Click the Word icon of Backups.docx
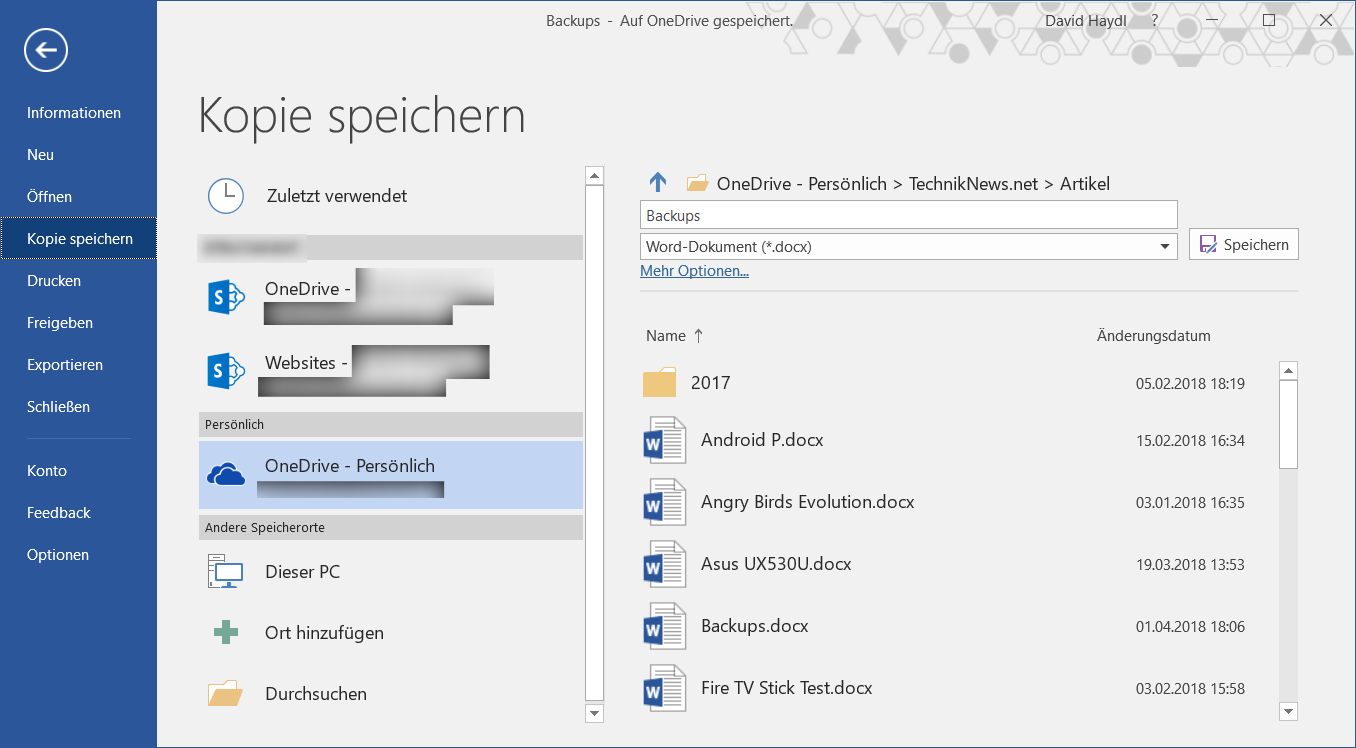This screenshot has width=1356, height=748. pyautogui.click(x=665, y=626)
